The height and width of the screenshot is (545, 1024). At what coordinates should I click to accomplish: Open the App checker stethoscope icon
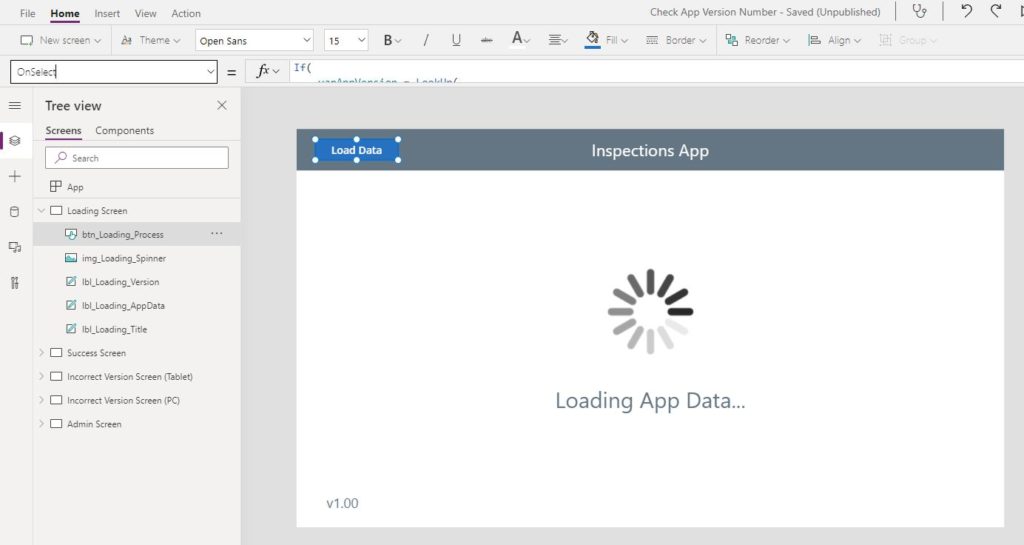point(920,11)
